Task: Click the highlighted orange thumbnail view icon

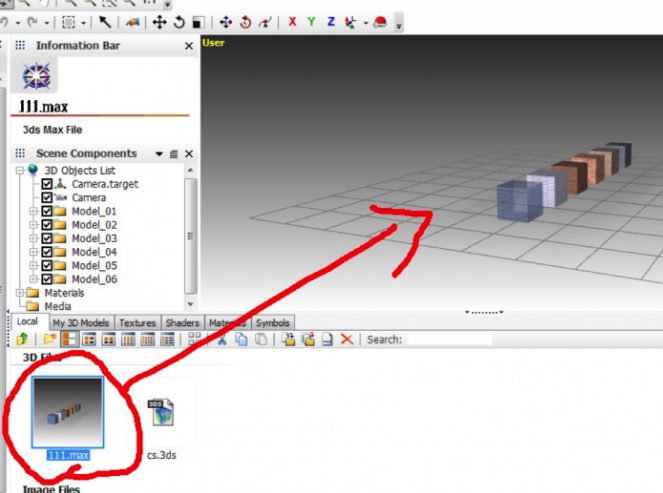Action: [x=70, y=339]
